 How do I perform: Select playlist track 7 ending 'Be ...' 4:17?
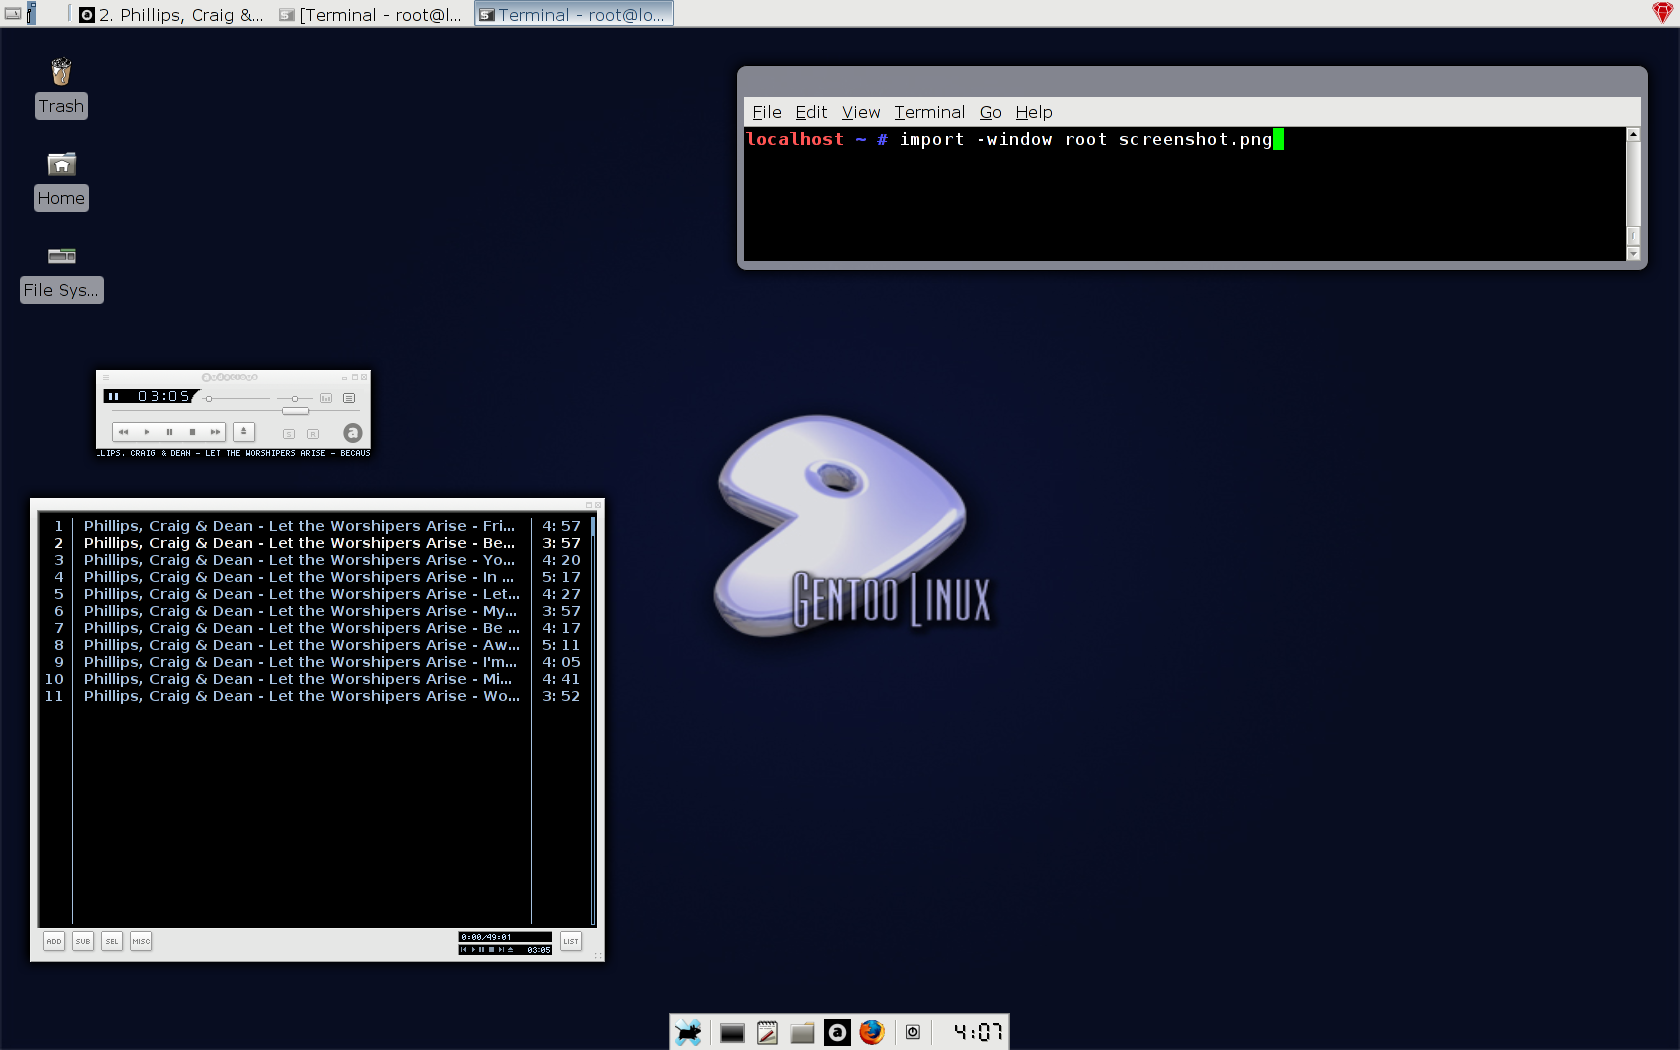point(312,628)
